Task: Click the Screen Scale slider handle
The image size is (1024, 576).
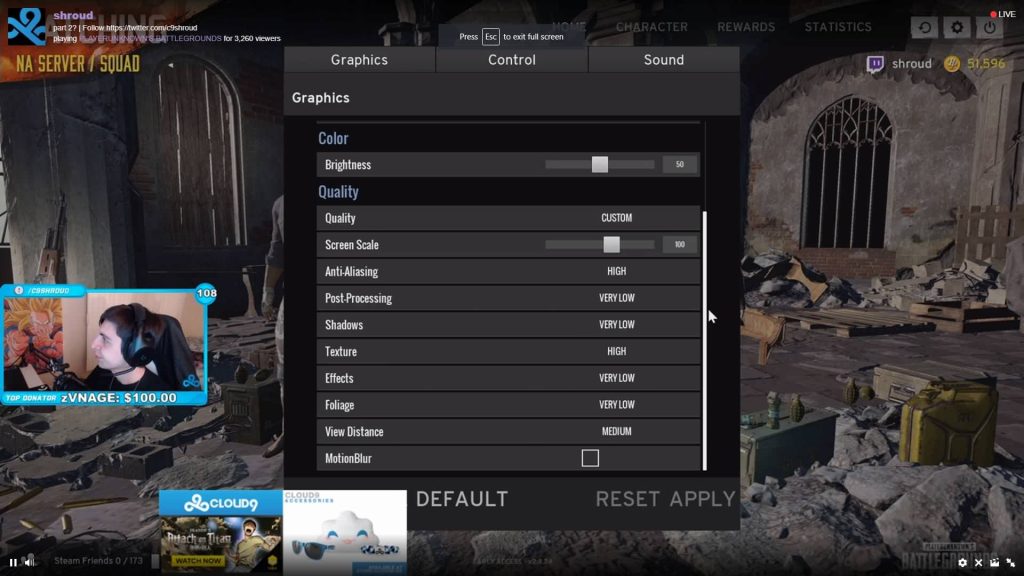Action: [x=611, y=244]
